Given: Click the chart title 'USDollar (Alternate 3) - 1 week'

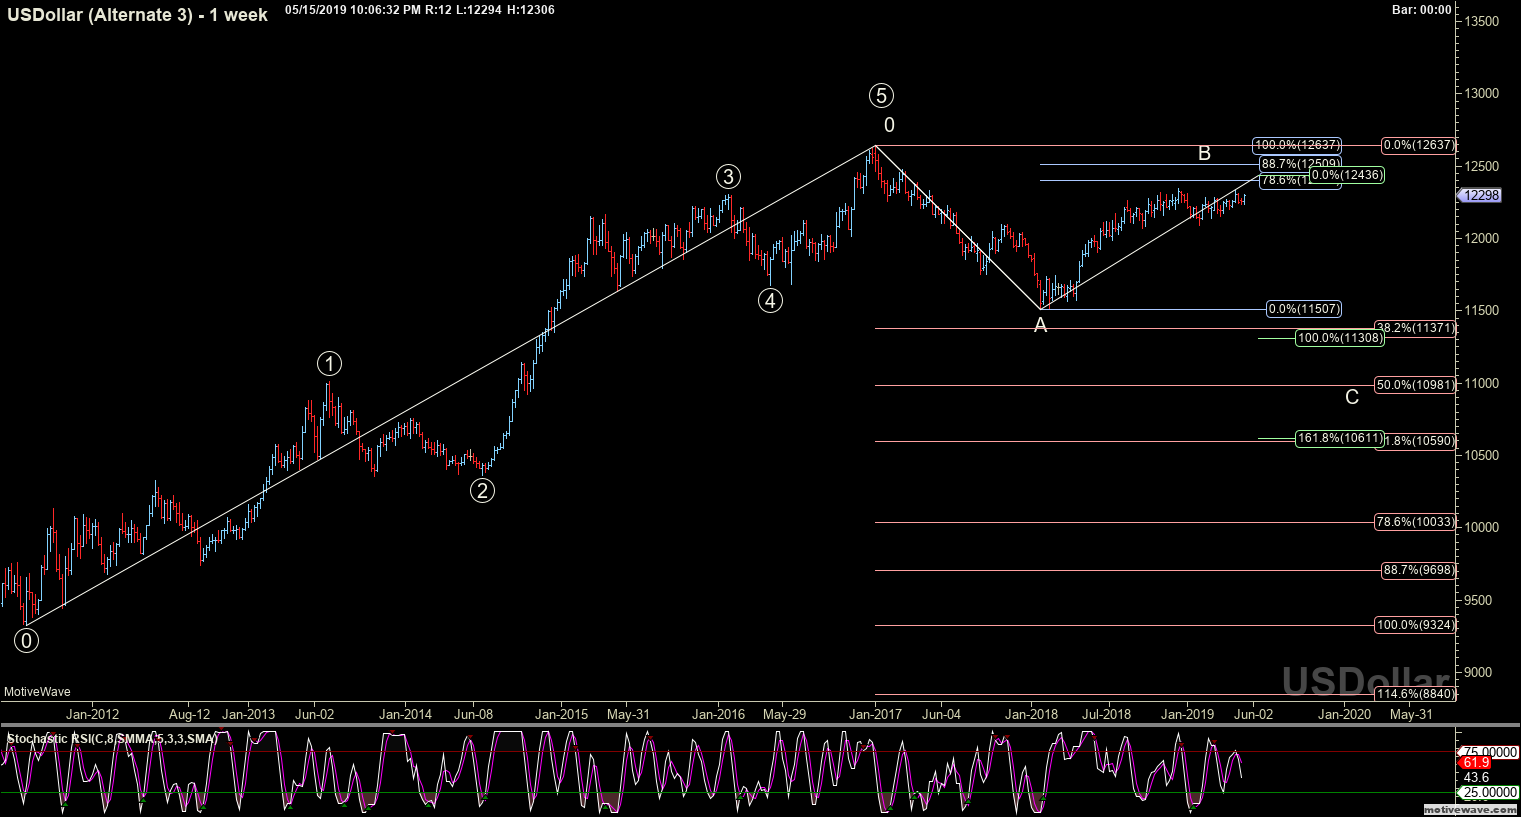Looking at the screenshot, I should pos(137,15).
